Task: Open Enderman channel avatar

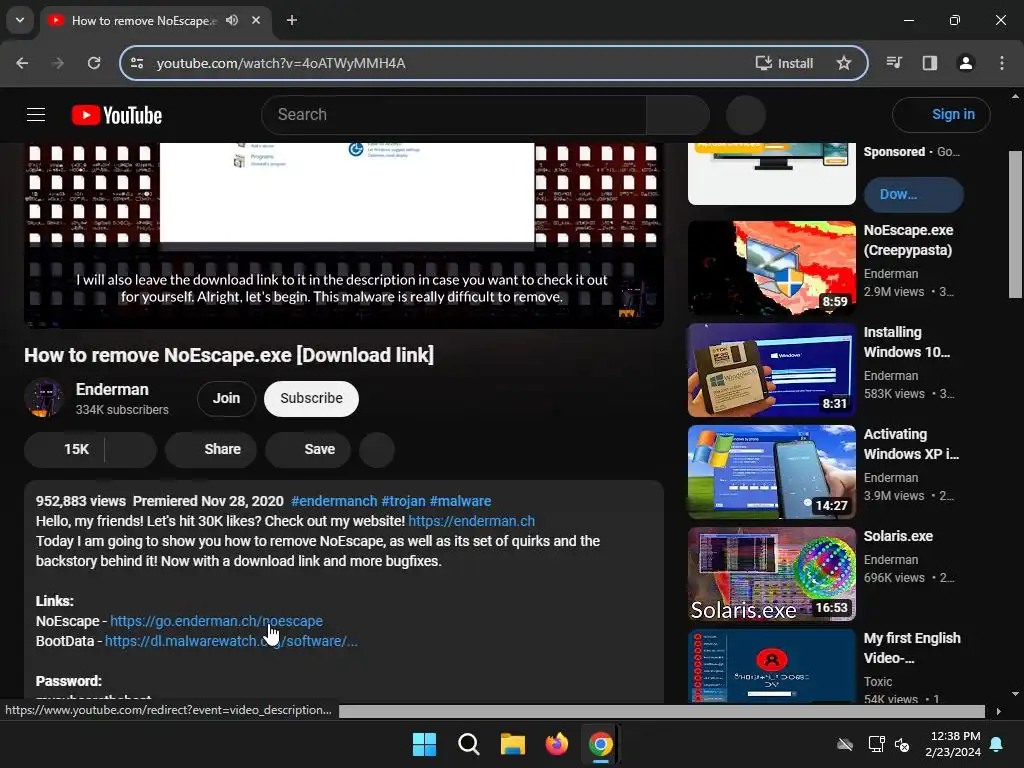Action: [x=44, y=398]
